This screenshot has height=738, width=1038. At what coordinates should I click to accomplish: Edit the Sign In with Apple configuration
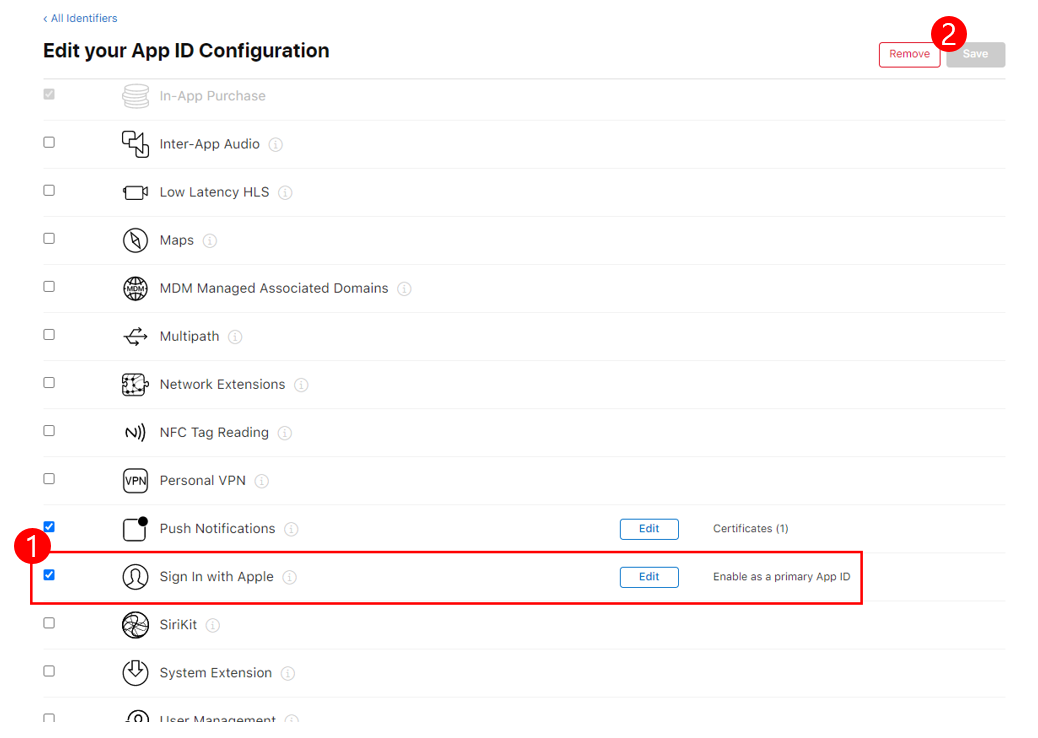tap(649, 577)
